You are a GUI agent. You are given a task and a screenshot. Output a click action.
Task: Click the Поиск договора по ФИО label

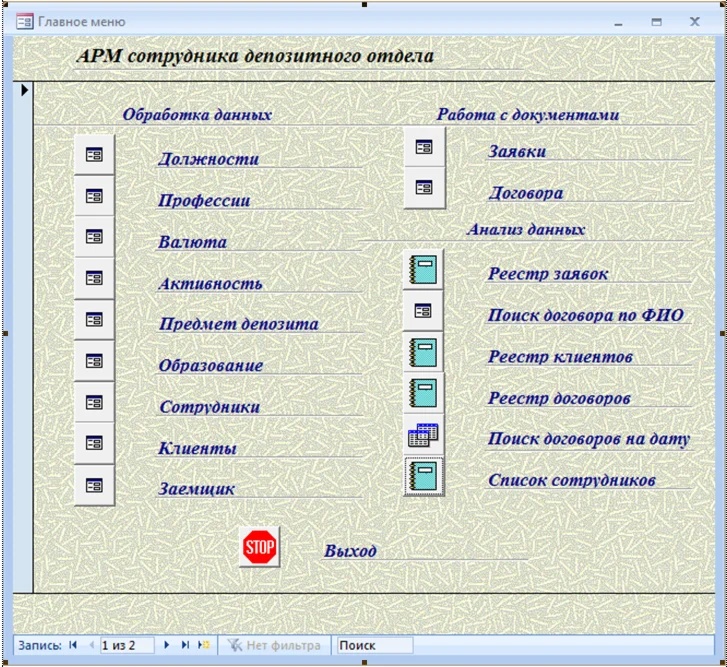tap(586, 315)
